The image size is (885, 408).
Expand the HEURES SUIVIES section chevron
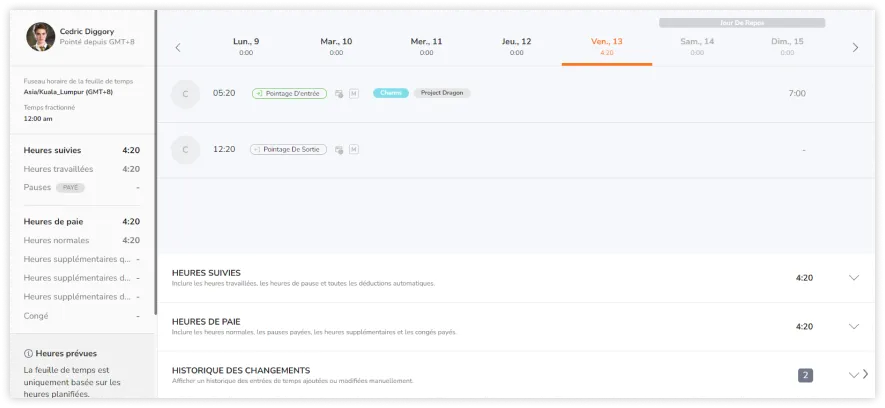[854, 278]
